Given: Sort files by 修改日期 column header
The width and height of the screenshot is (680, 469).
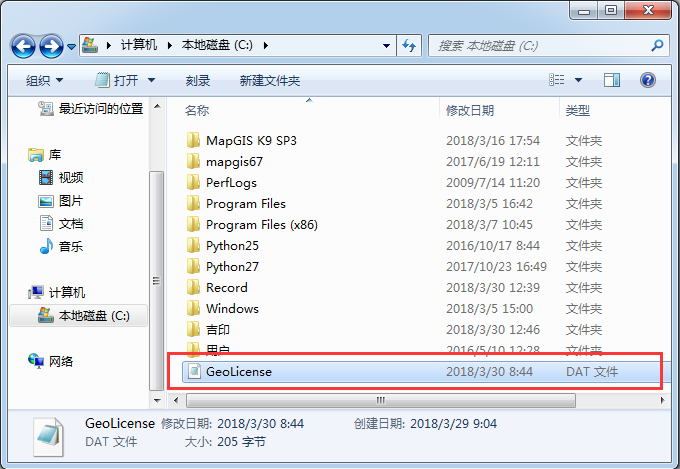Looking at the screenshot, I should (471, 110).
